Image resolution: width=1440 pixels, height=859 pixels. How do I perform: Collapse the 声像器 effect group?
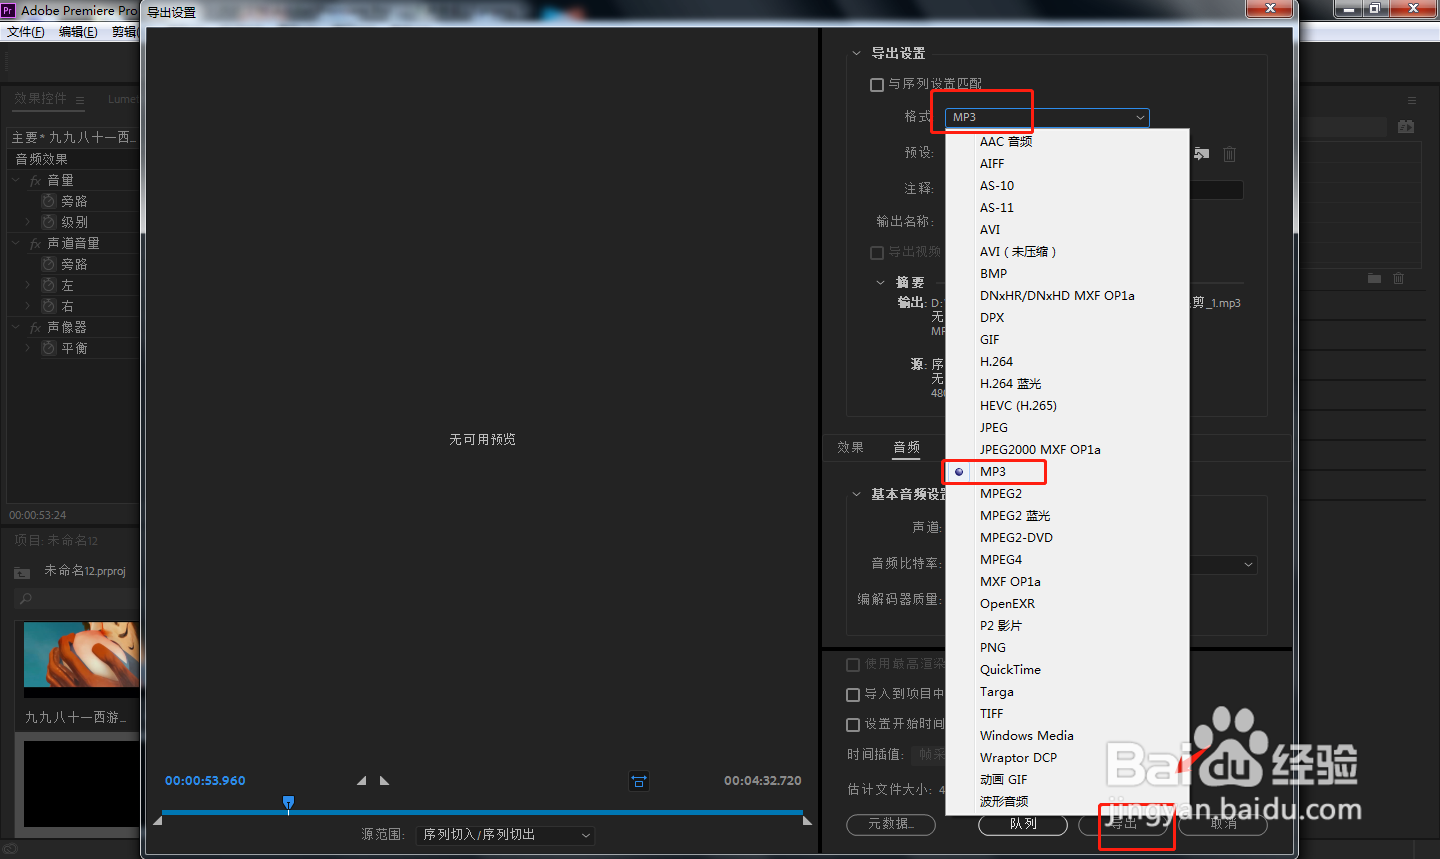tap(16, 328)
